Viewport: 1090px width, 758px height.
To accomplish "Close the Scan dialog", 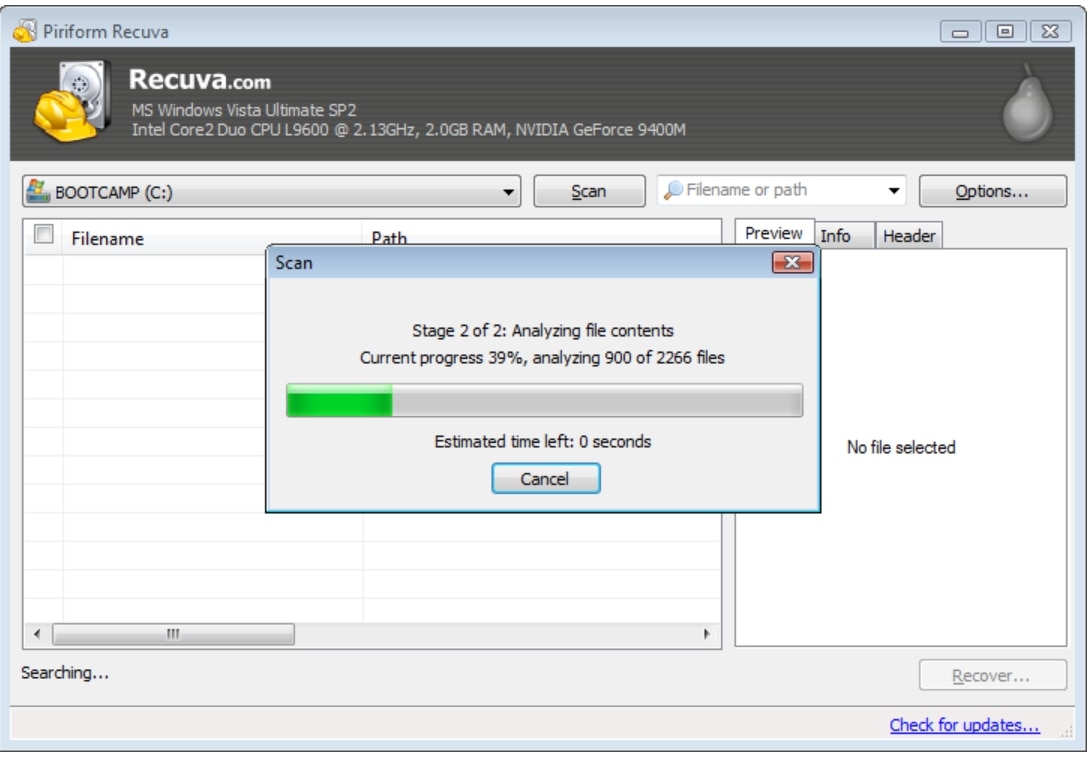I will 792,262.
